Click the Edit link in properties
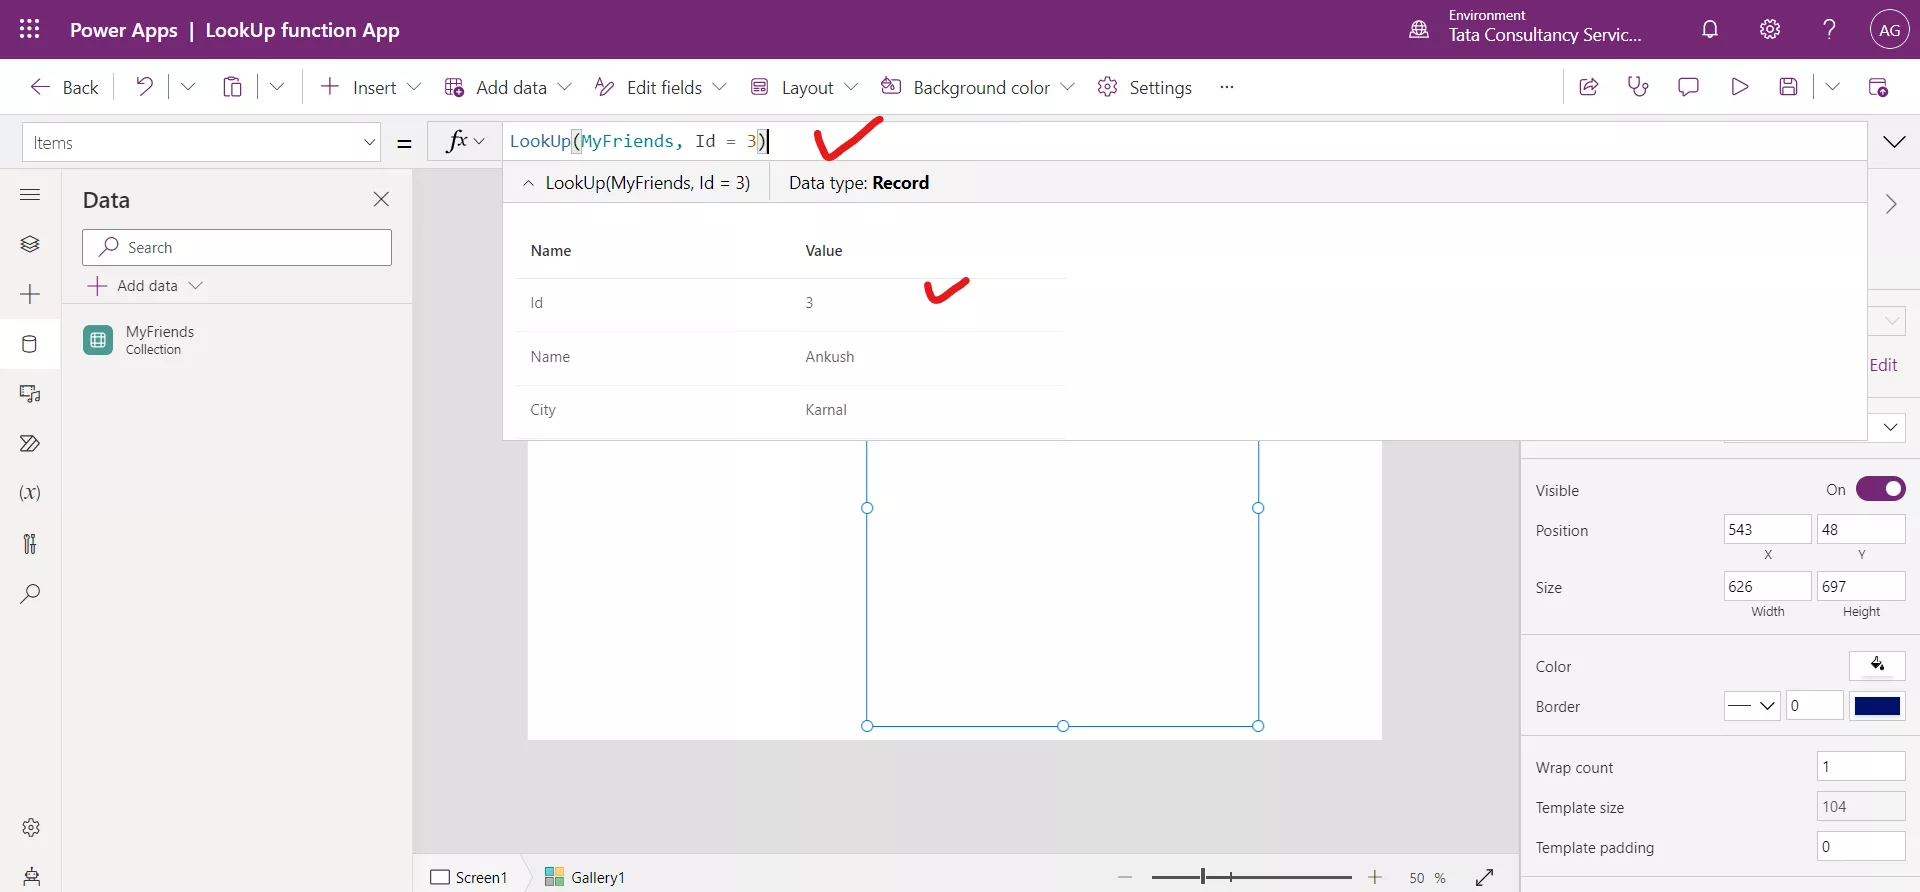The image size is (1920, 892). pos(1883,365)
